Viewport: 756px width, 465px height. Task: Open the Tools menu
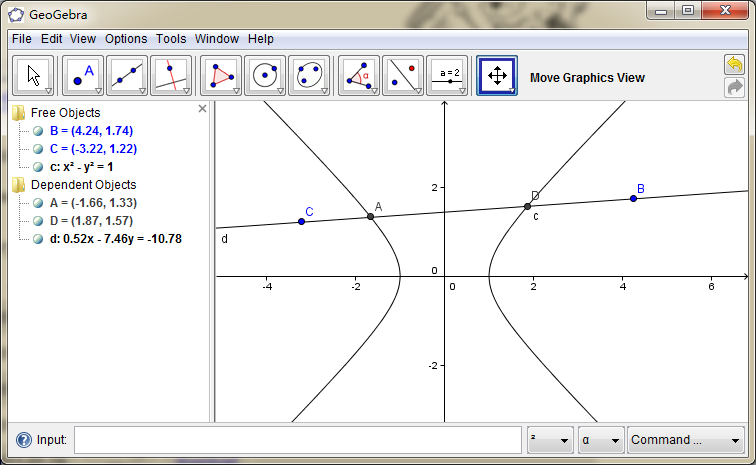[171, 39]
